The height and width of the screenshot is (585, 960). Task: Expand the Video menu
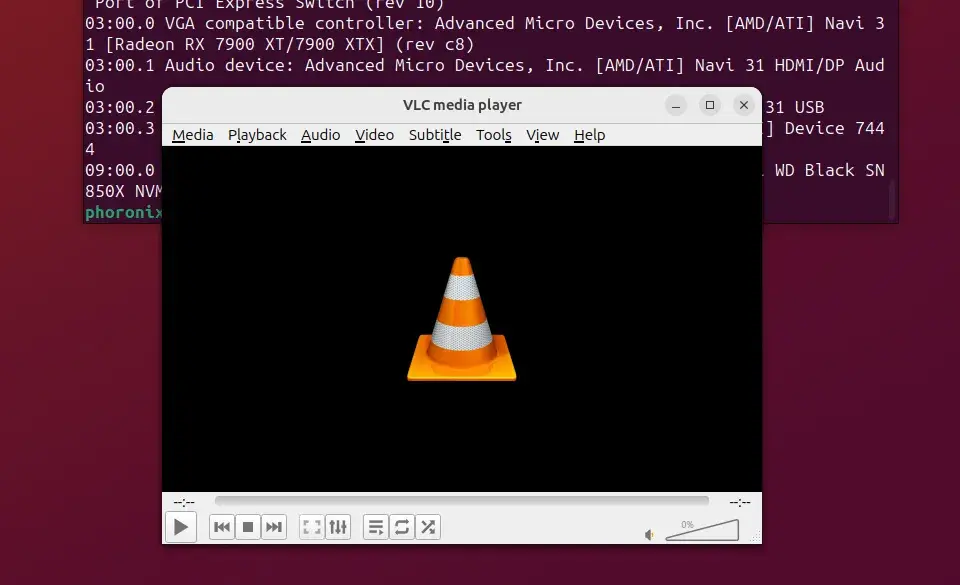pyautogui.click(x=374, y=135)
